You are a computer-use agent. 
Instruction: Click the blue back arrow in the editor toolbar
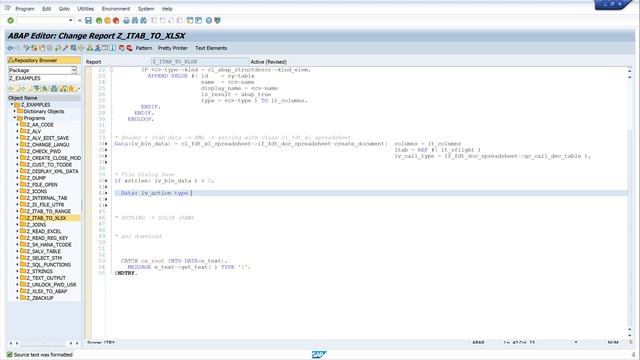(10, 48)
